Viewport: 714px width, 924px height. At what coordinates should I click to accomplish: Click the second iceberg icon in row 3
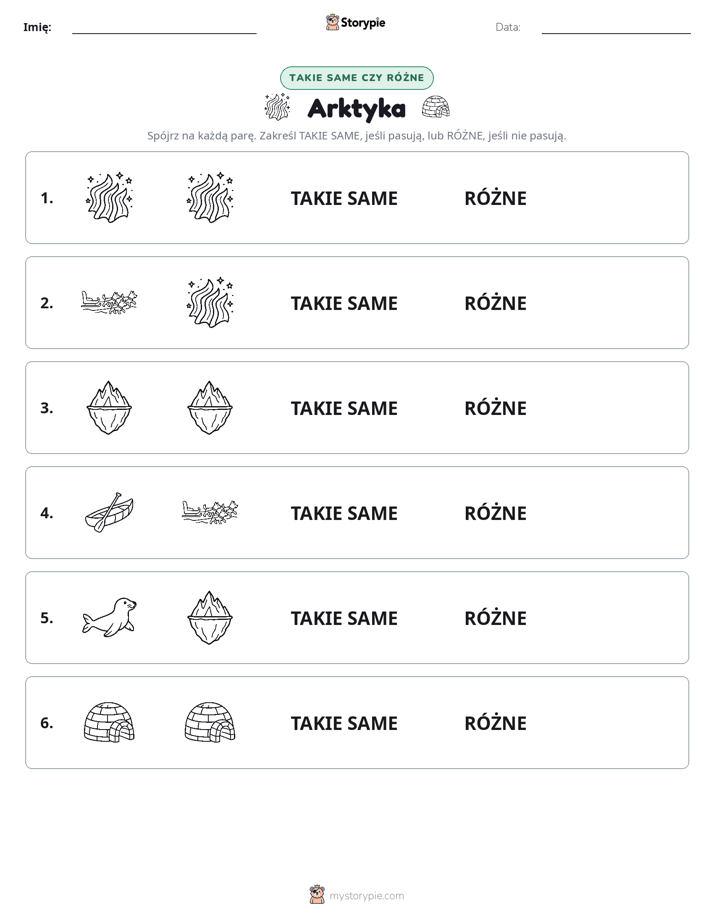click(x=210, y=408)
